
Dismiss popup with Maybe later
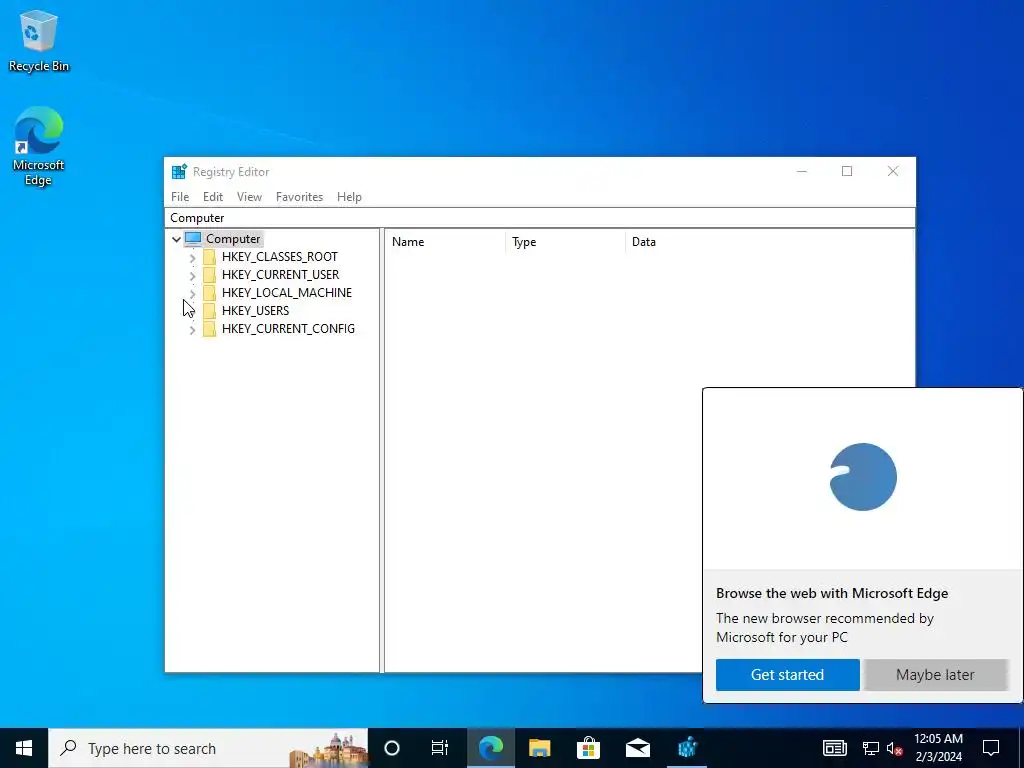pos(935,675)
